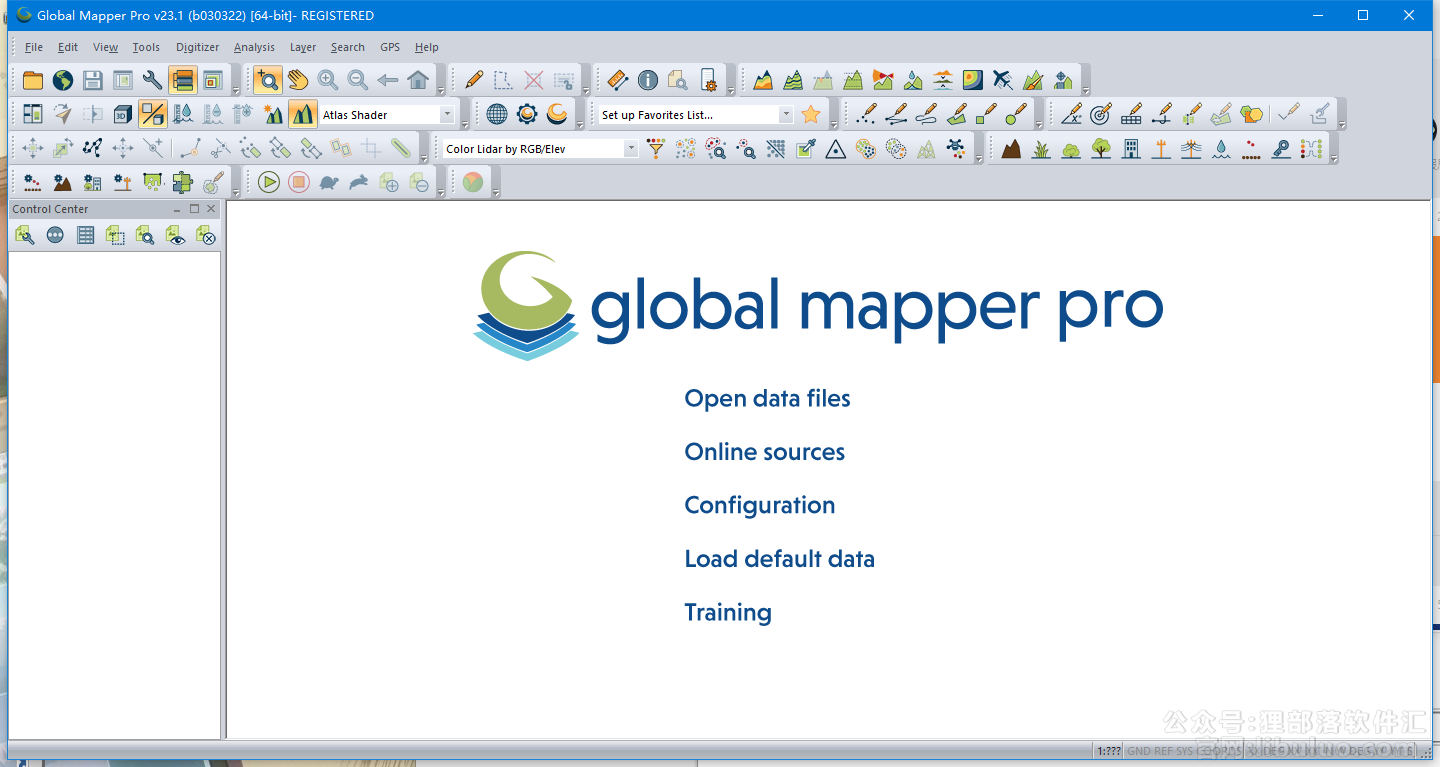Click the tree vegetation classification icon
Viewport: 1440px width, 767px height.
[1101, 149]
